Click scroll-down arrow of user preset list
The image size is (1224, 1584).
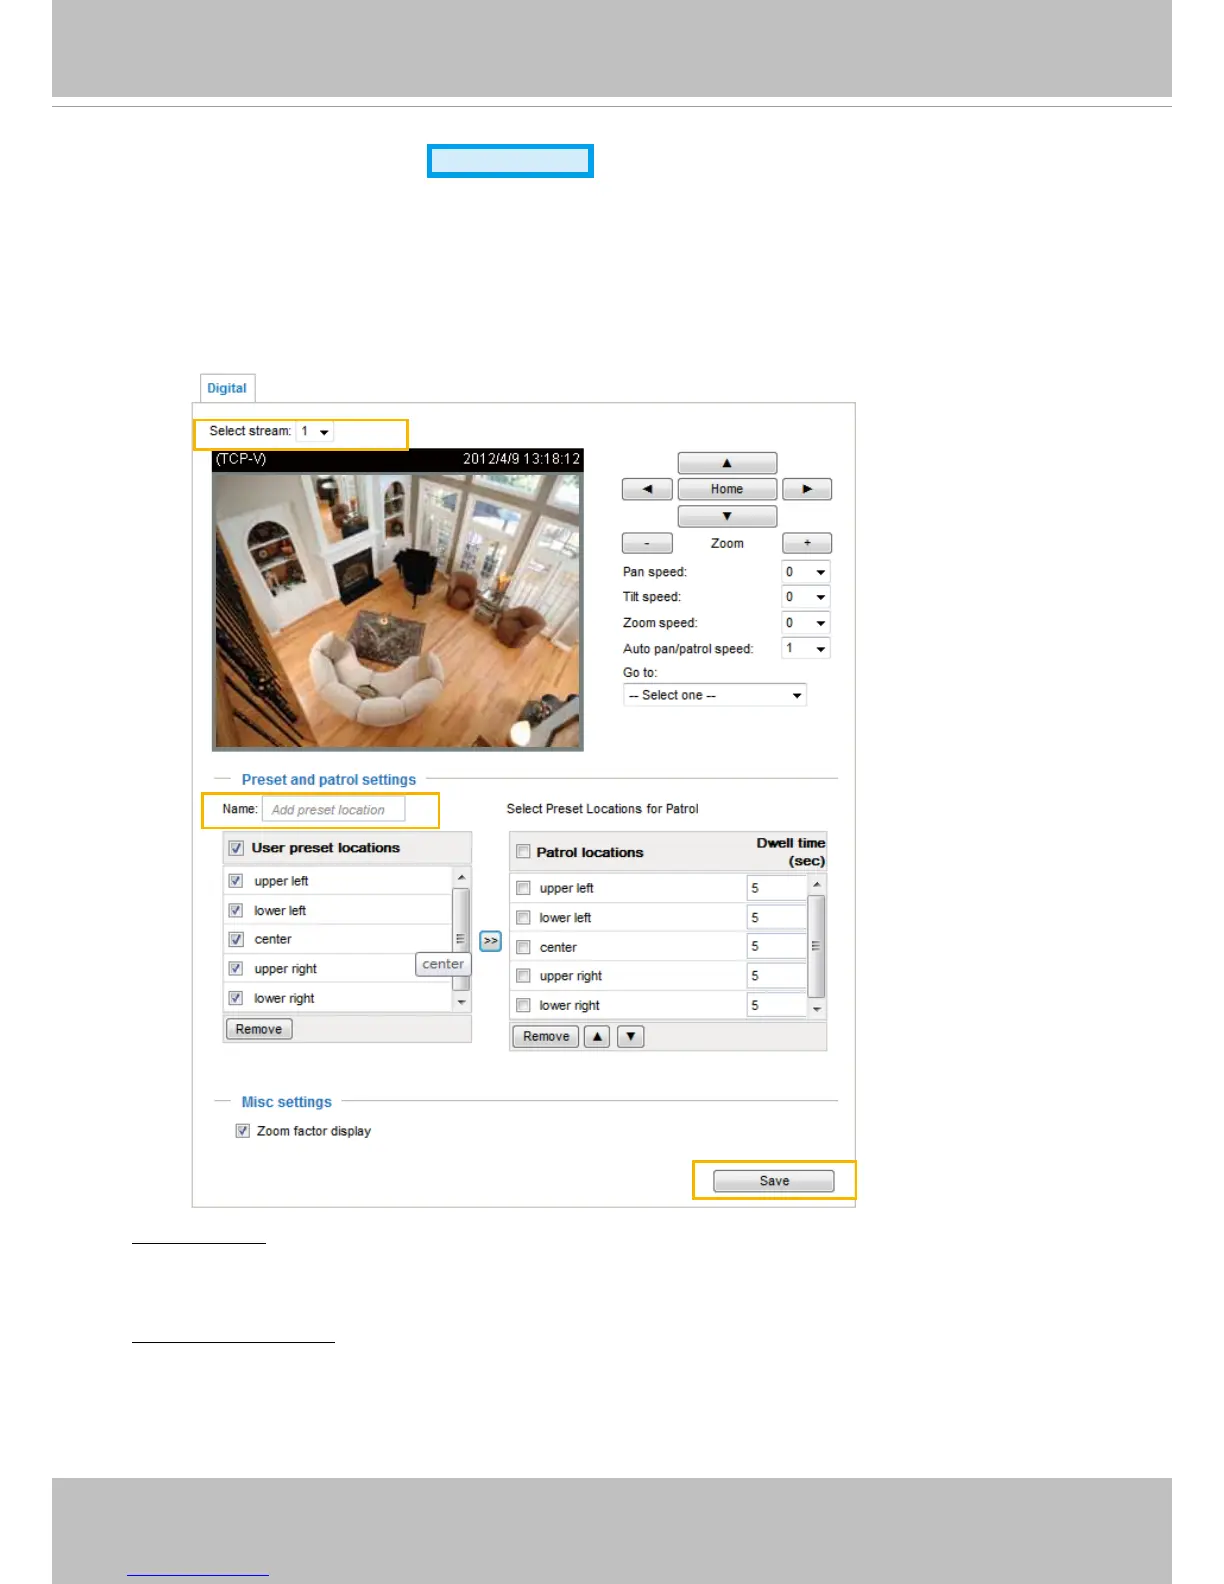coord(461,1002)
